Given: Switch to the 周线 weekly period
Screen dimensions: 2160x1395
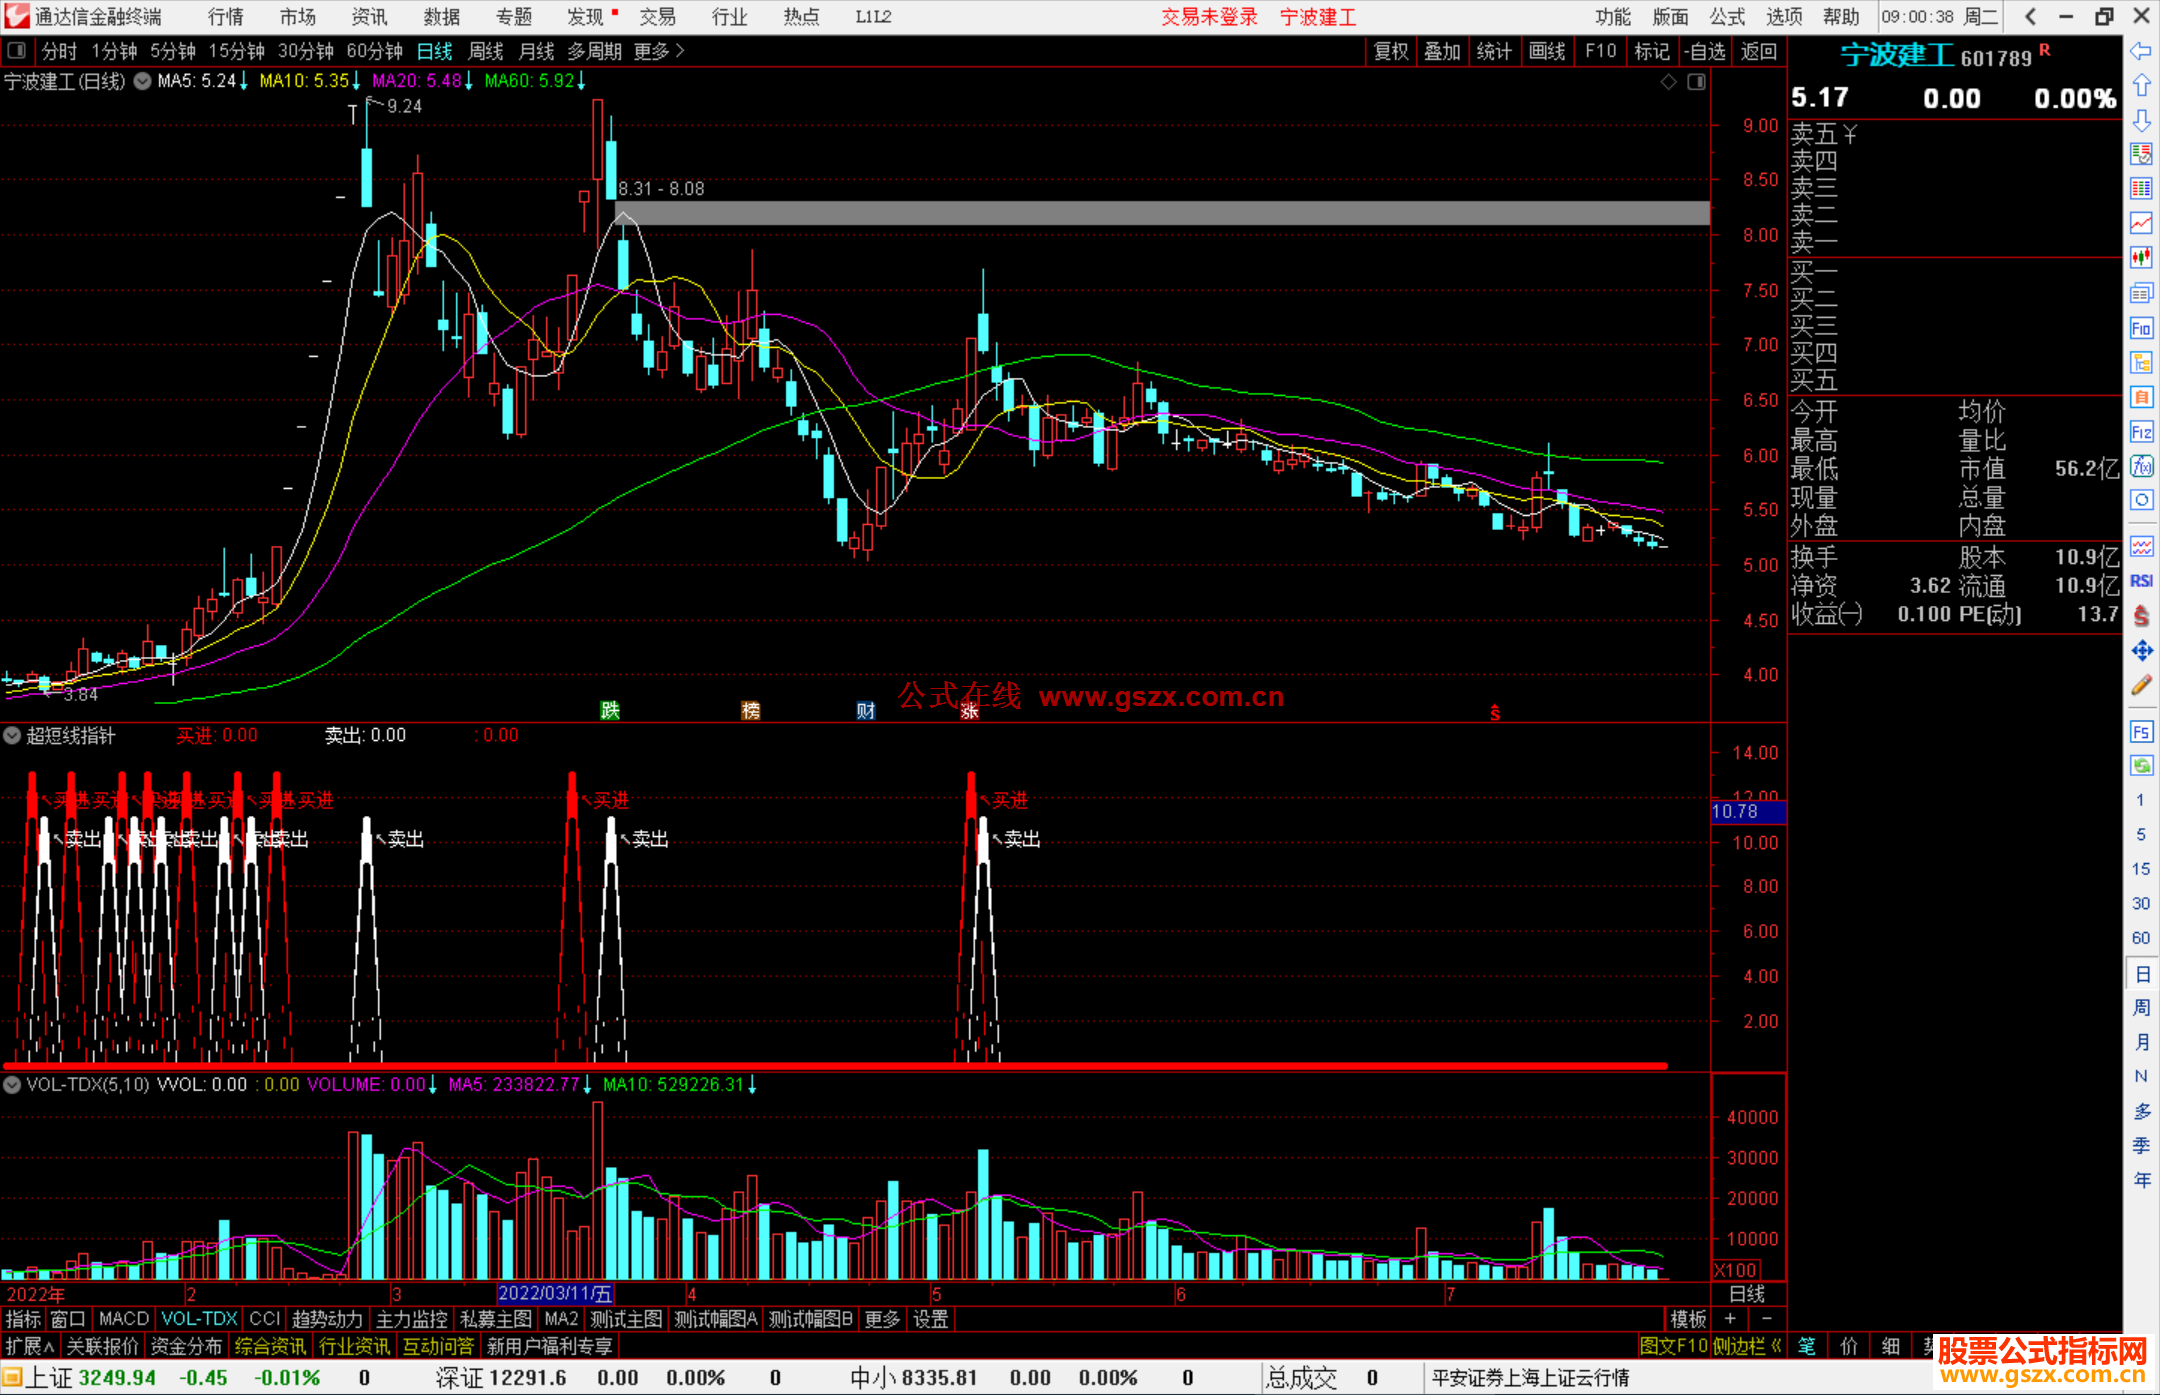Looking at the screenshot, I should click(486, 51).
